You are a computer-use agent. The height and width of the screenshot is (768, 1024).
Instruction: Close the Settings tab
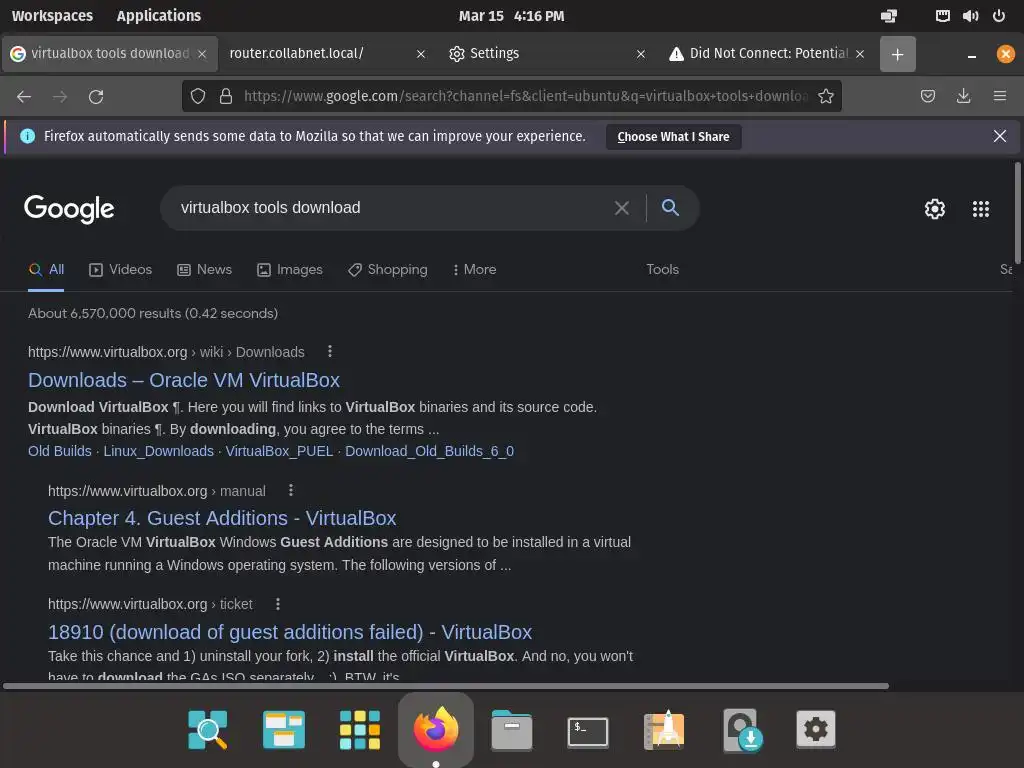click(x=641, y=54)
